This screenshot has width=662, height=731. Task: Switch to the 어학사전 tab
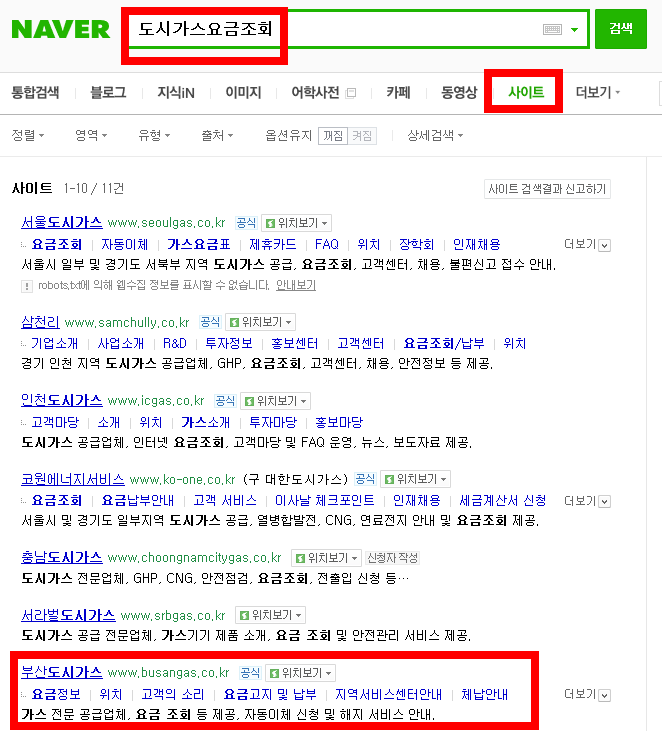(315, 92)
